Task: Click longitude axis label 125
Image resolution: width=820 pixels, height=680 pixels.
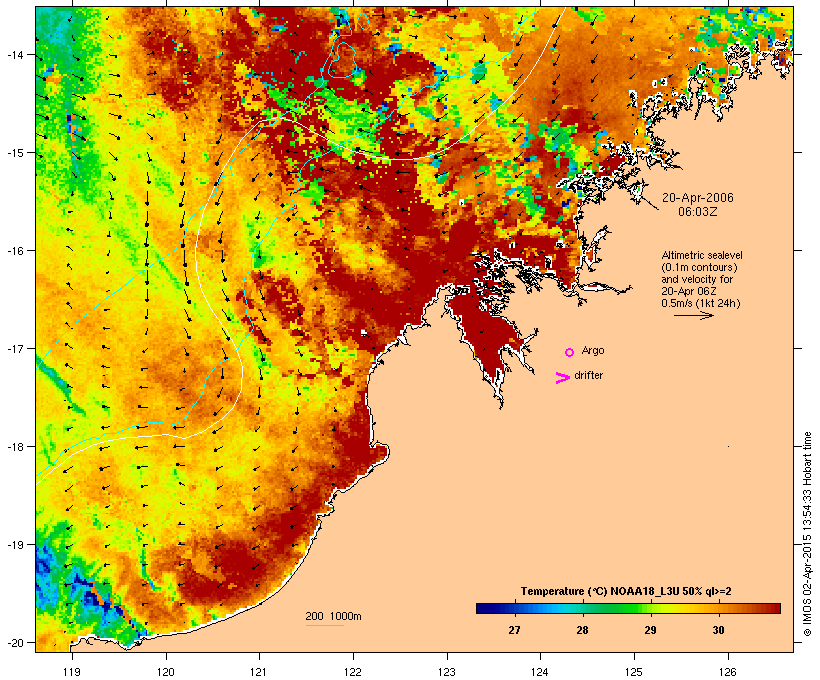Action: coord(634,672)
